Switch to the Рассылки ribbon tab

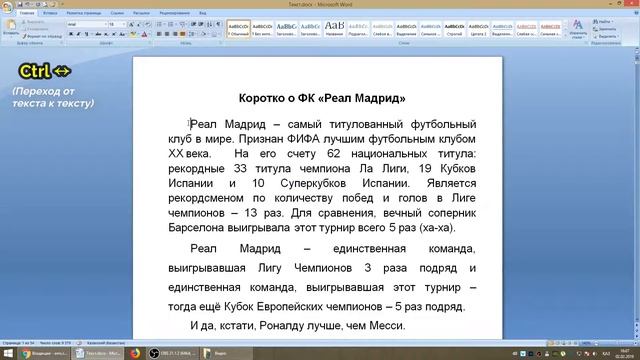click(141, 13)
